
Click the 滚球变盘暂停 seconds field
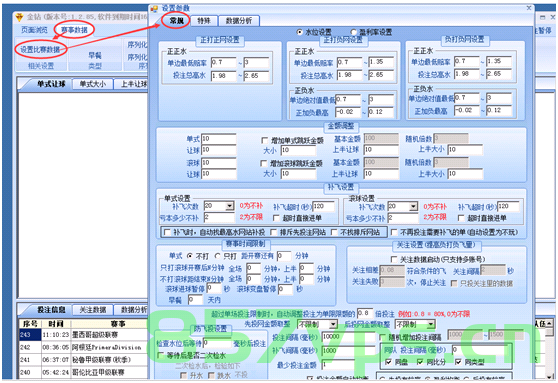pos(286,289)
